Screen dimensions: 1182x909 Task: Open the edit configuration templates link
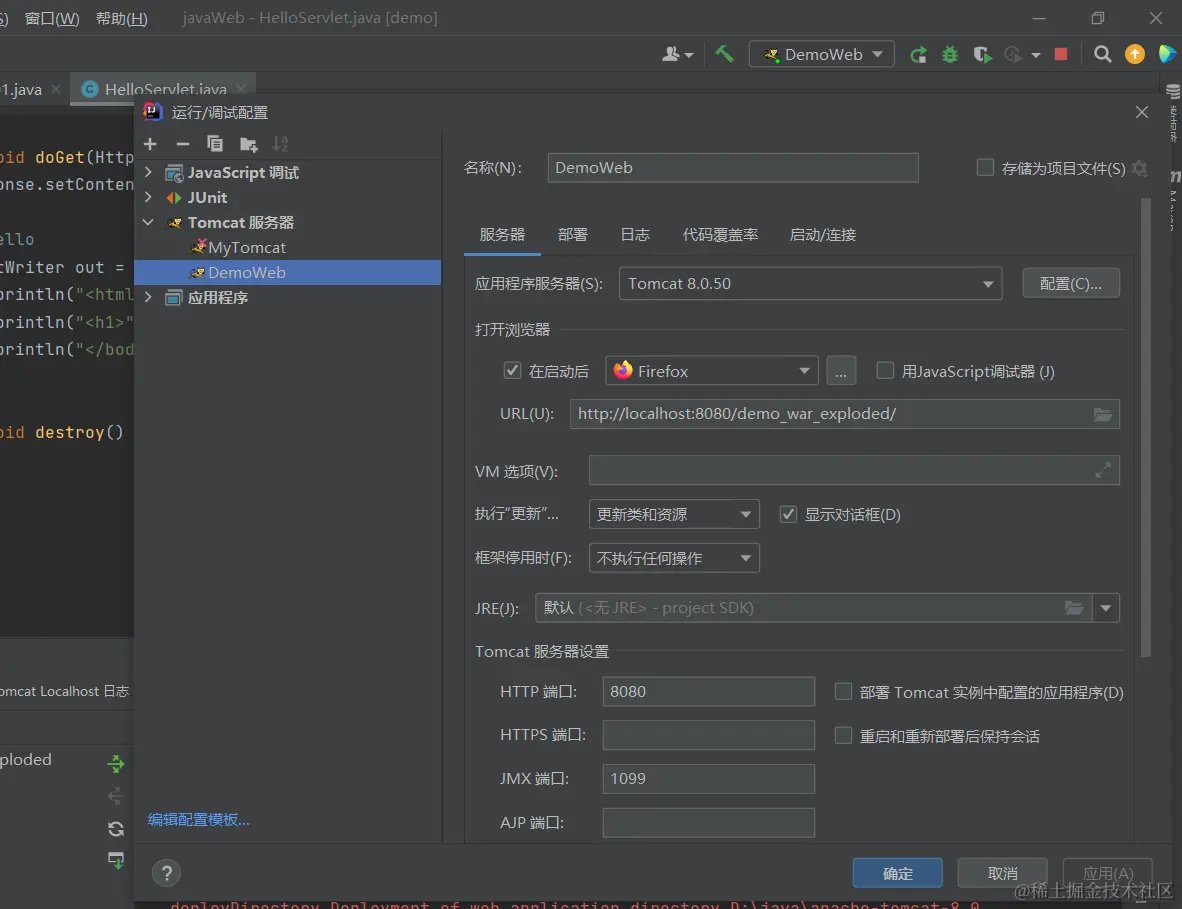(x=199, y=819)
